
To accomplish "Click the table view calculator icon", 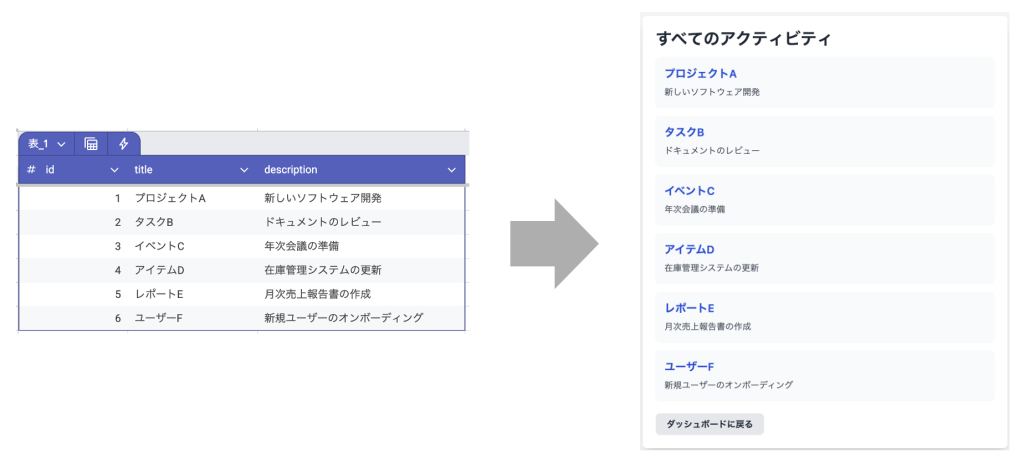I will pos(91,144).
